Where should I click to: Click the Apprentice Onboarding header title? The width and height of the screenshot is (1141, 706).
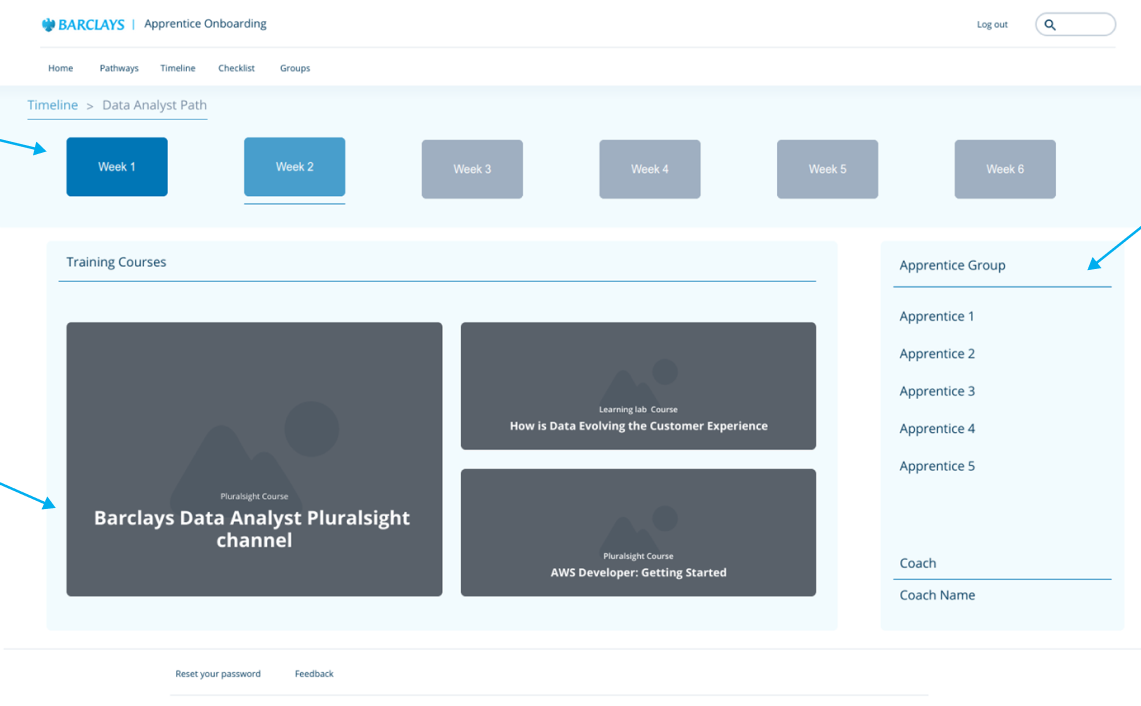205,24
